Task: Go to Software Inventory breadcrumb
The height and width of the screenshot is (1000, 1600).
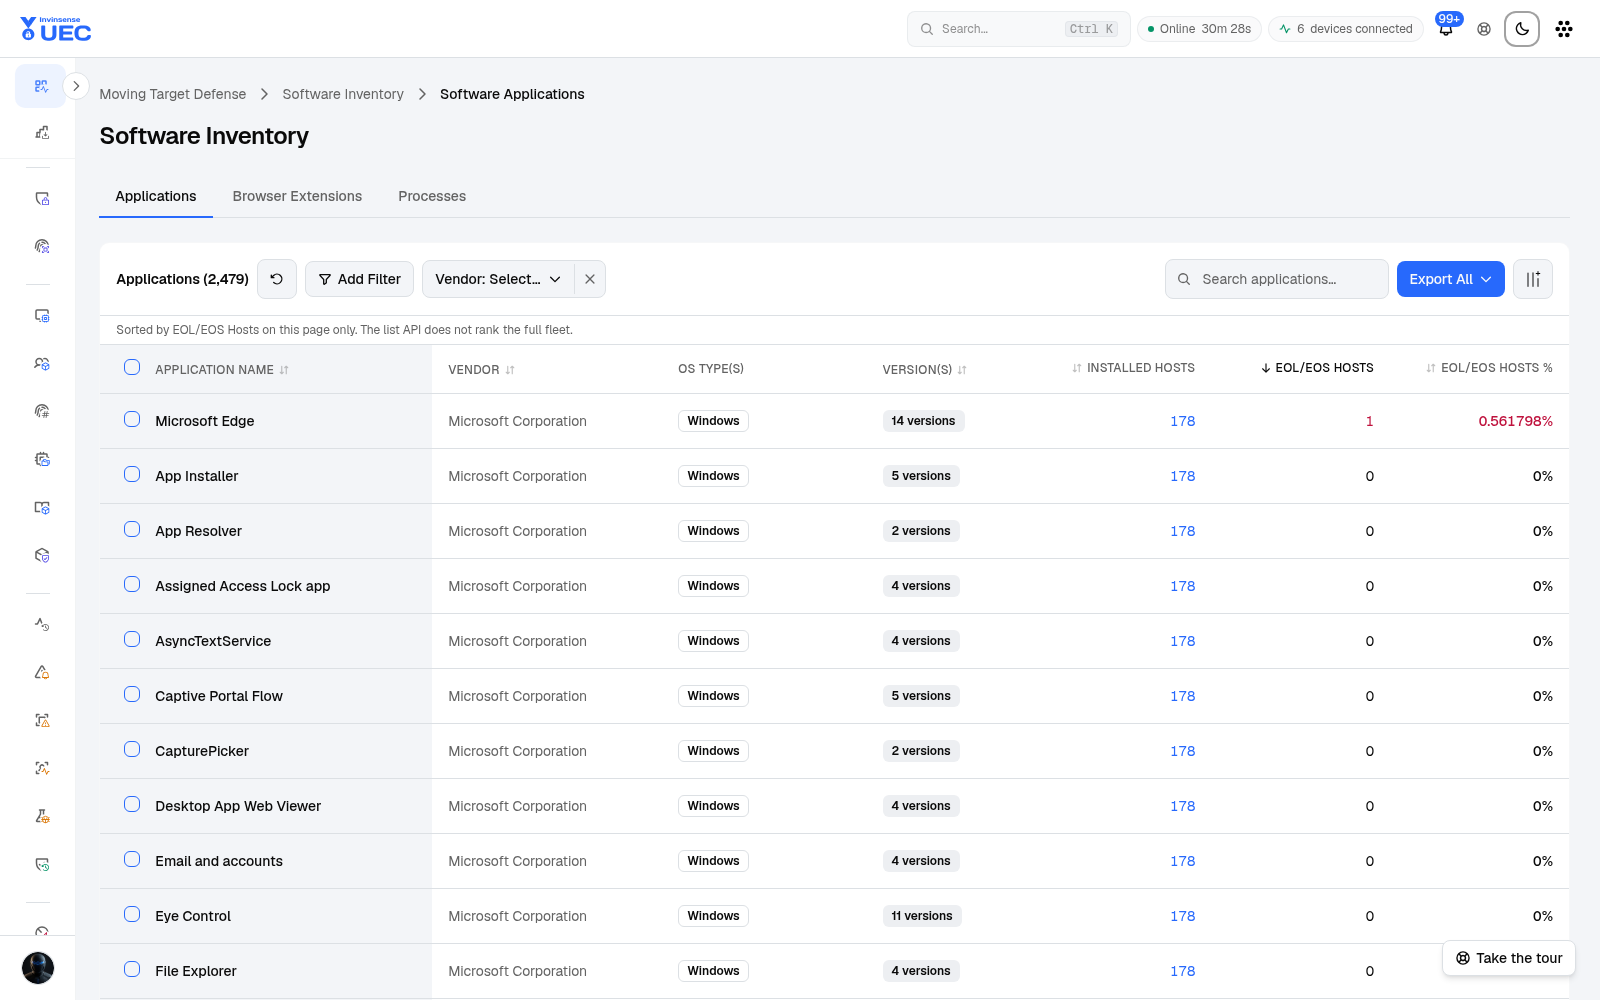Action: 343,94
